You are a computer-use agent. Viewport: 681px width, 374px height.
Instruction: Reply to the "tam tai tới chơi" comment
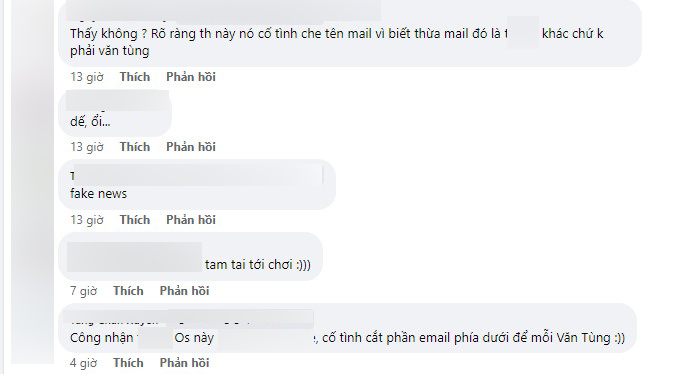click(x=184, y=291)
